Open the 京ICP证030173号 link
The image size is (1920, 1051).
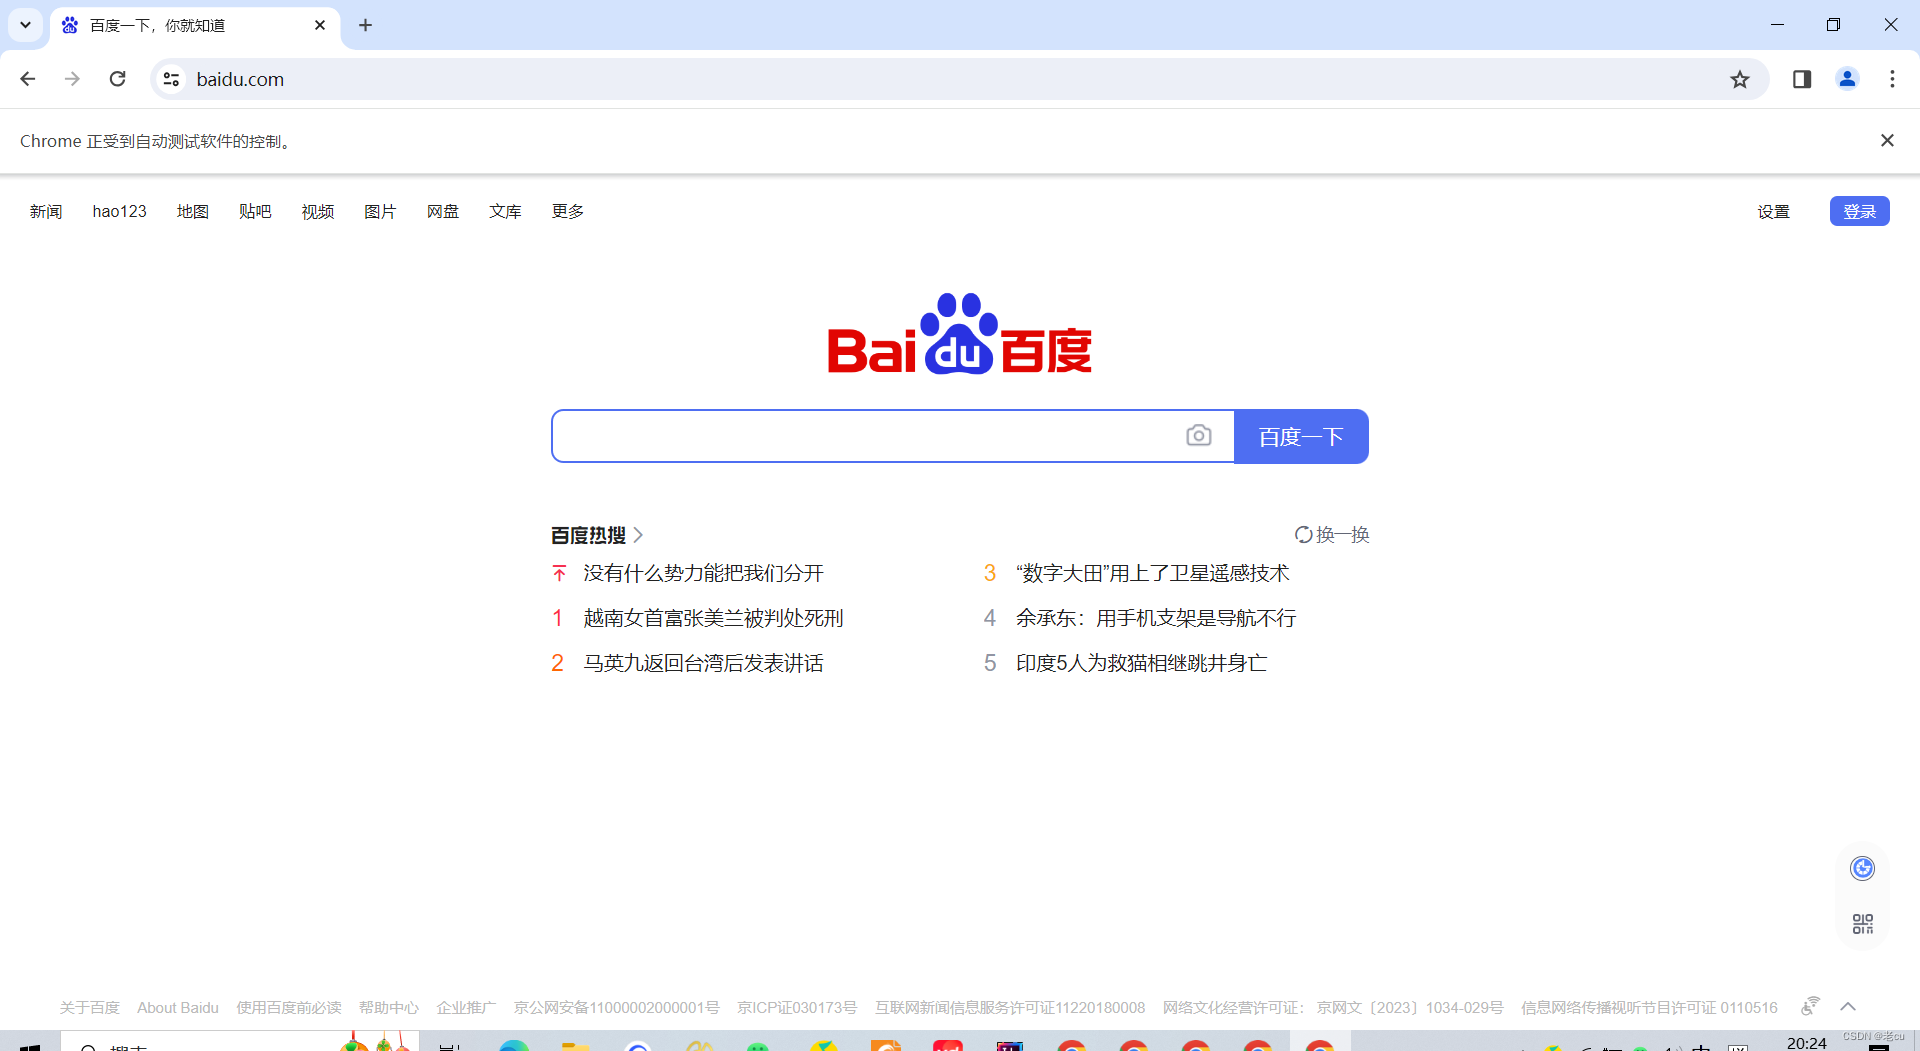tap(797, 1007)
